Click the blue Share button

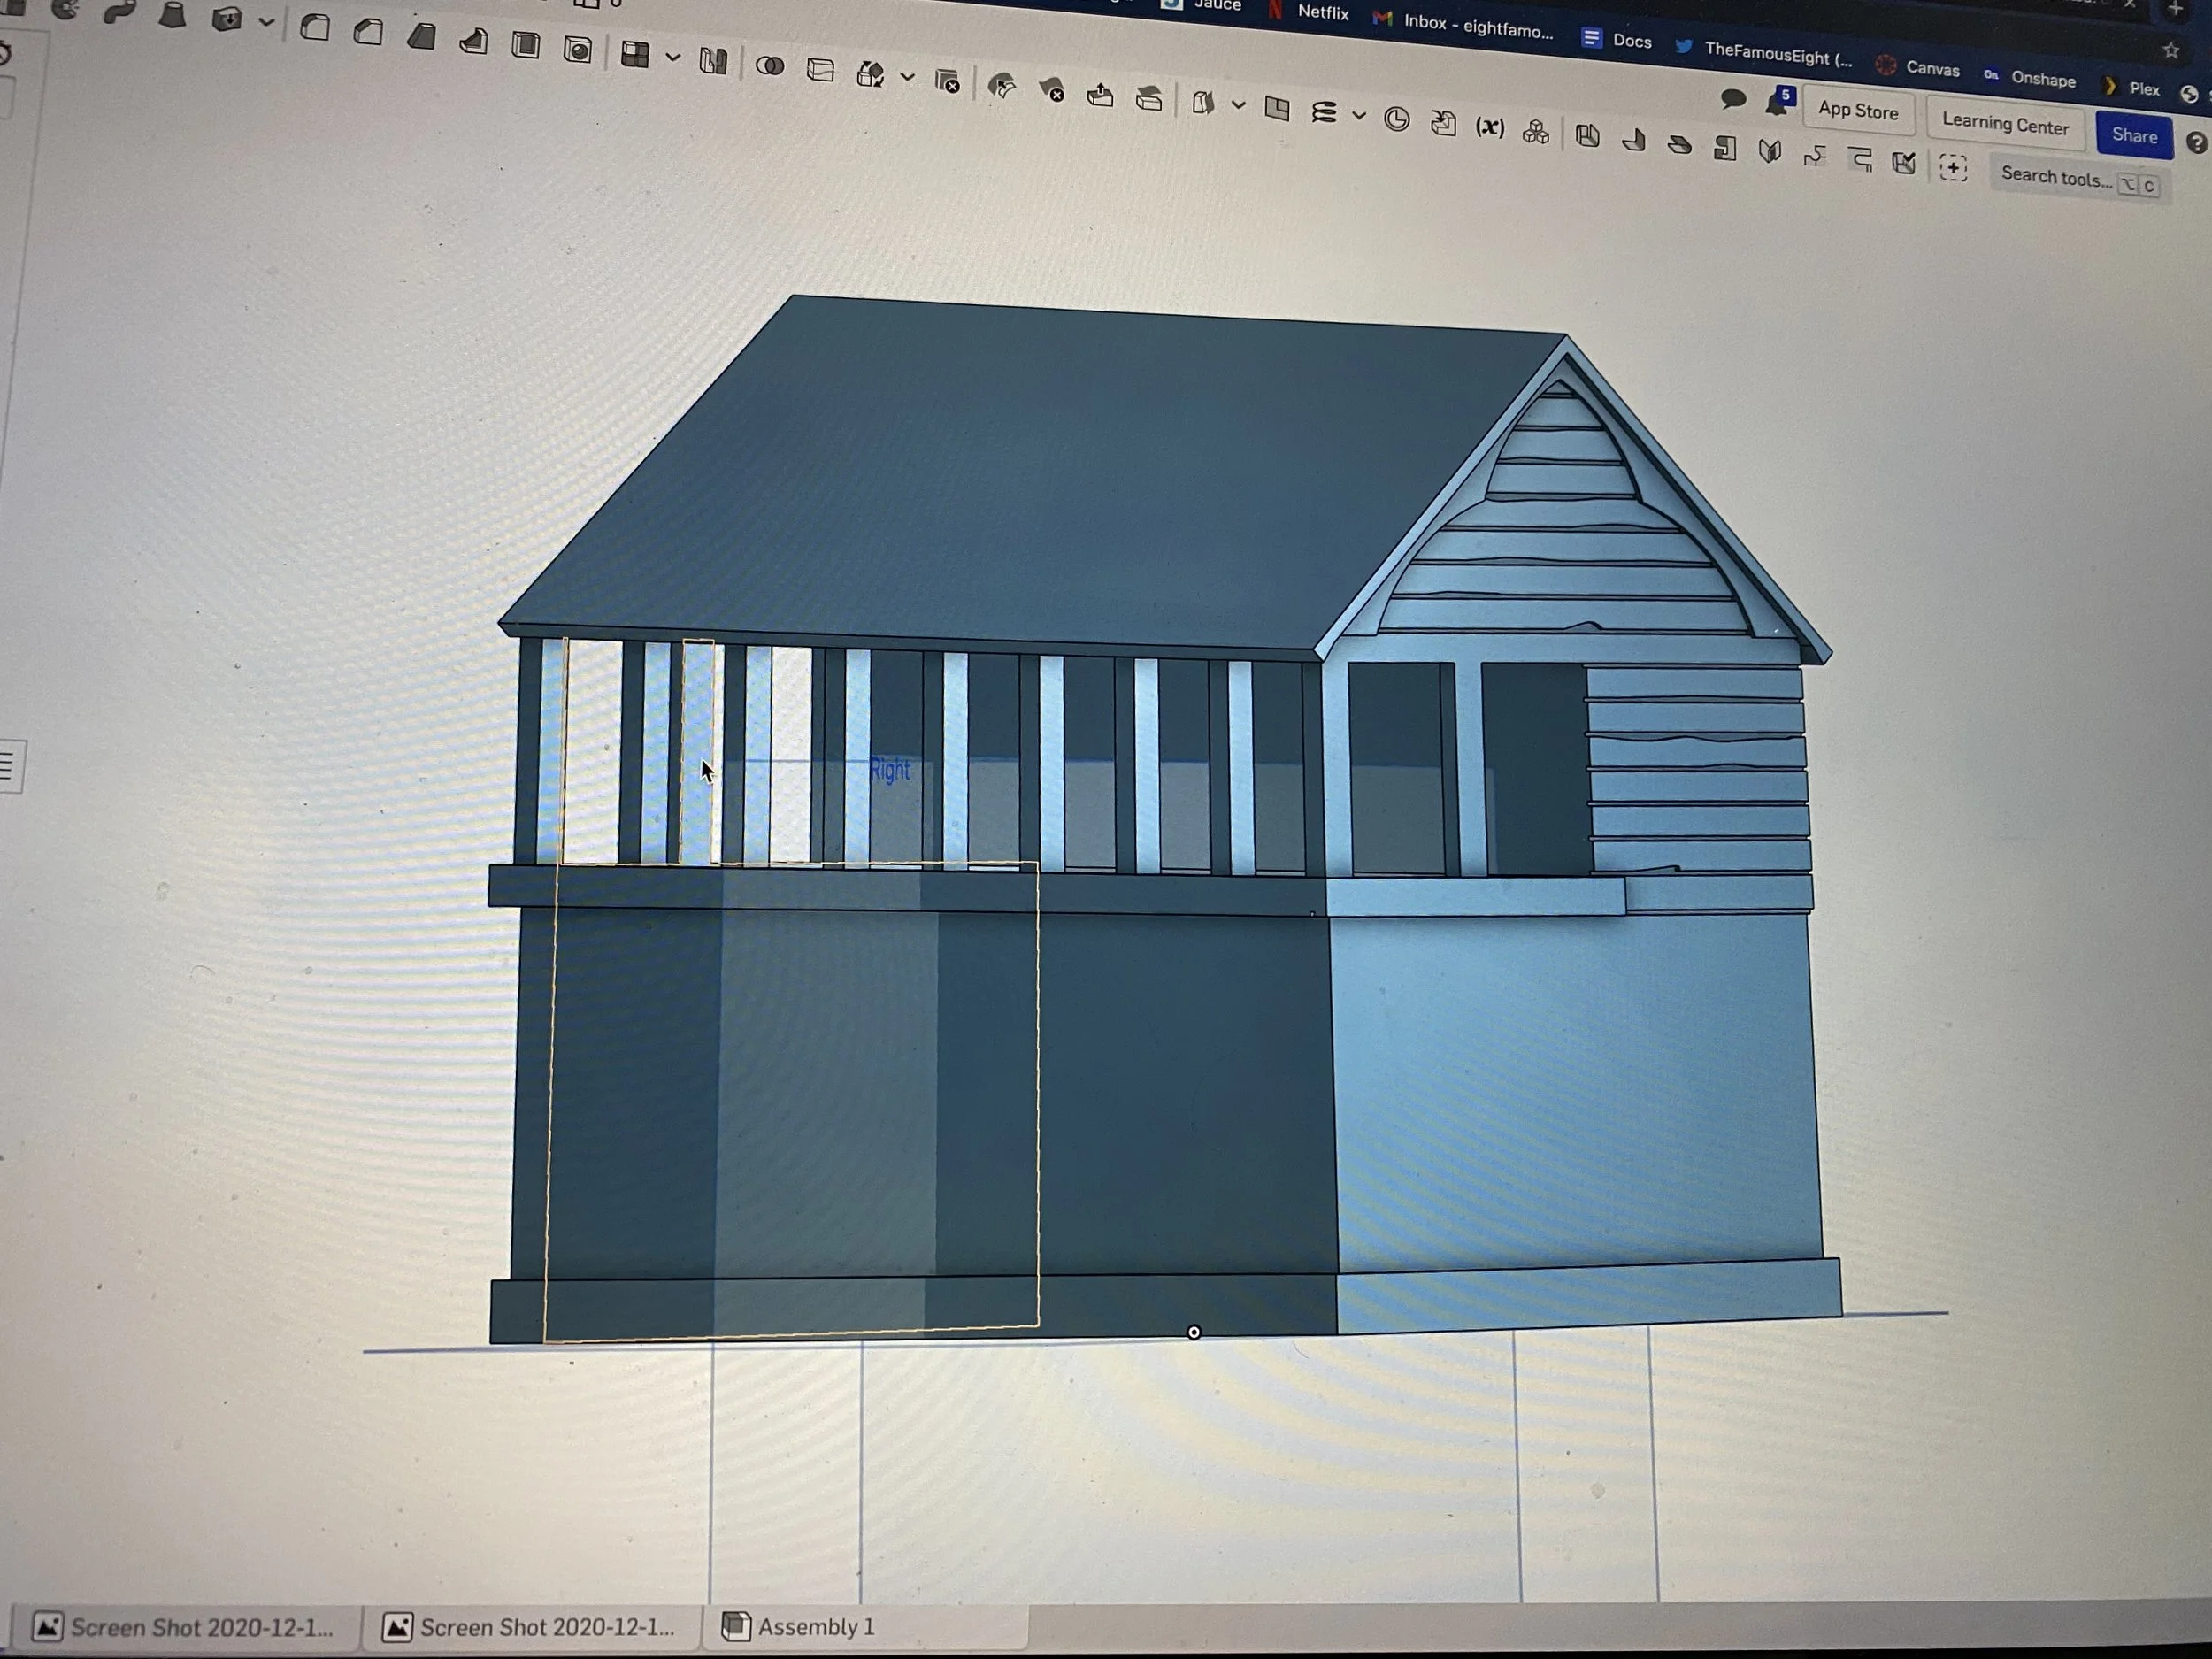pyautogui.click(x=2134, y=136)
